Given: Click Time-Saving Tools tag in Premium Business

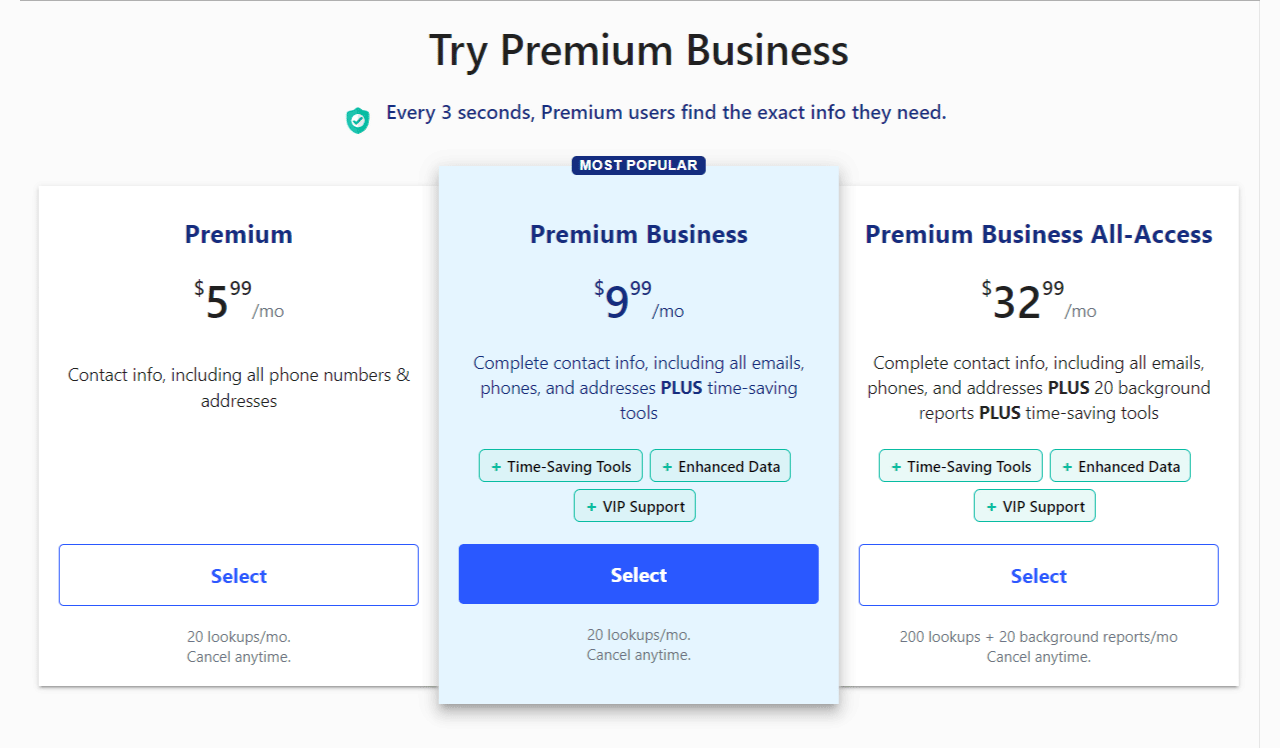Looking at the screenshot, I should click(561, 466).
